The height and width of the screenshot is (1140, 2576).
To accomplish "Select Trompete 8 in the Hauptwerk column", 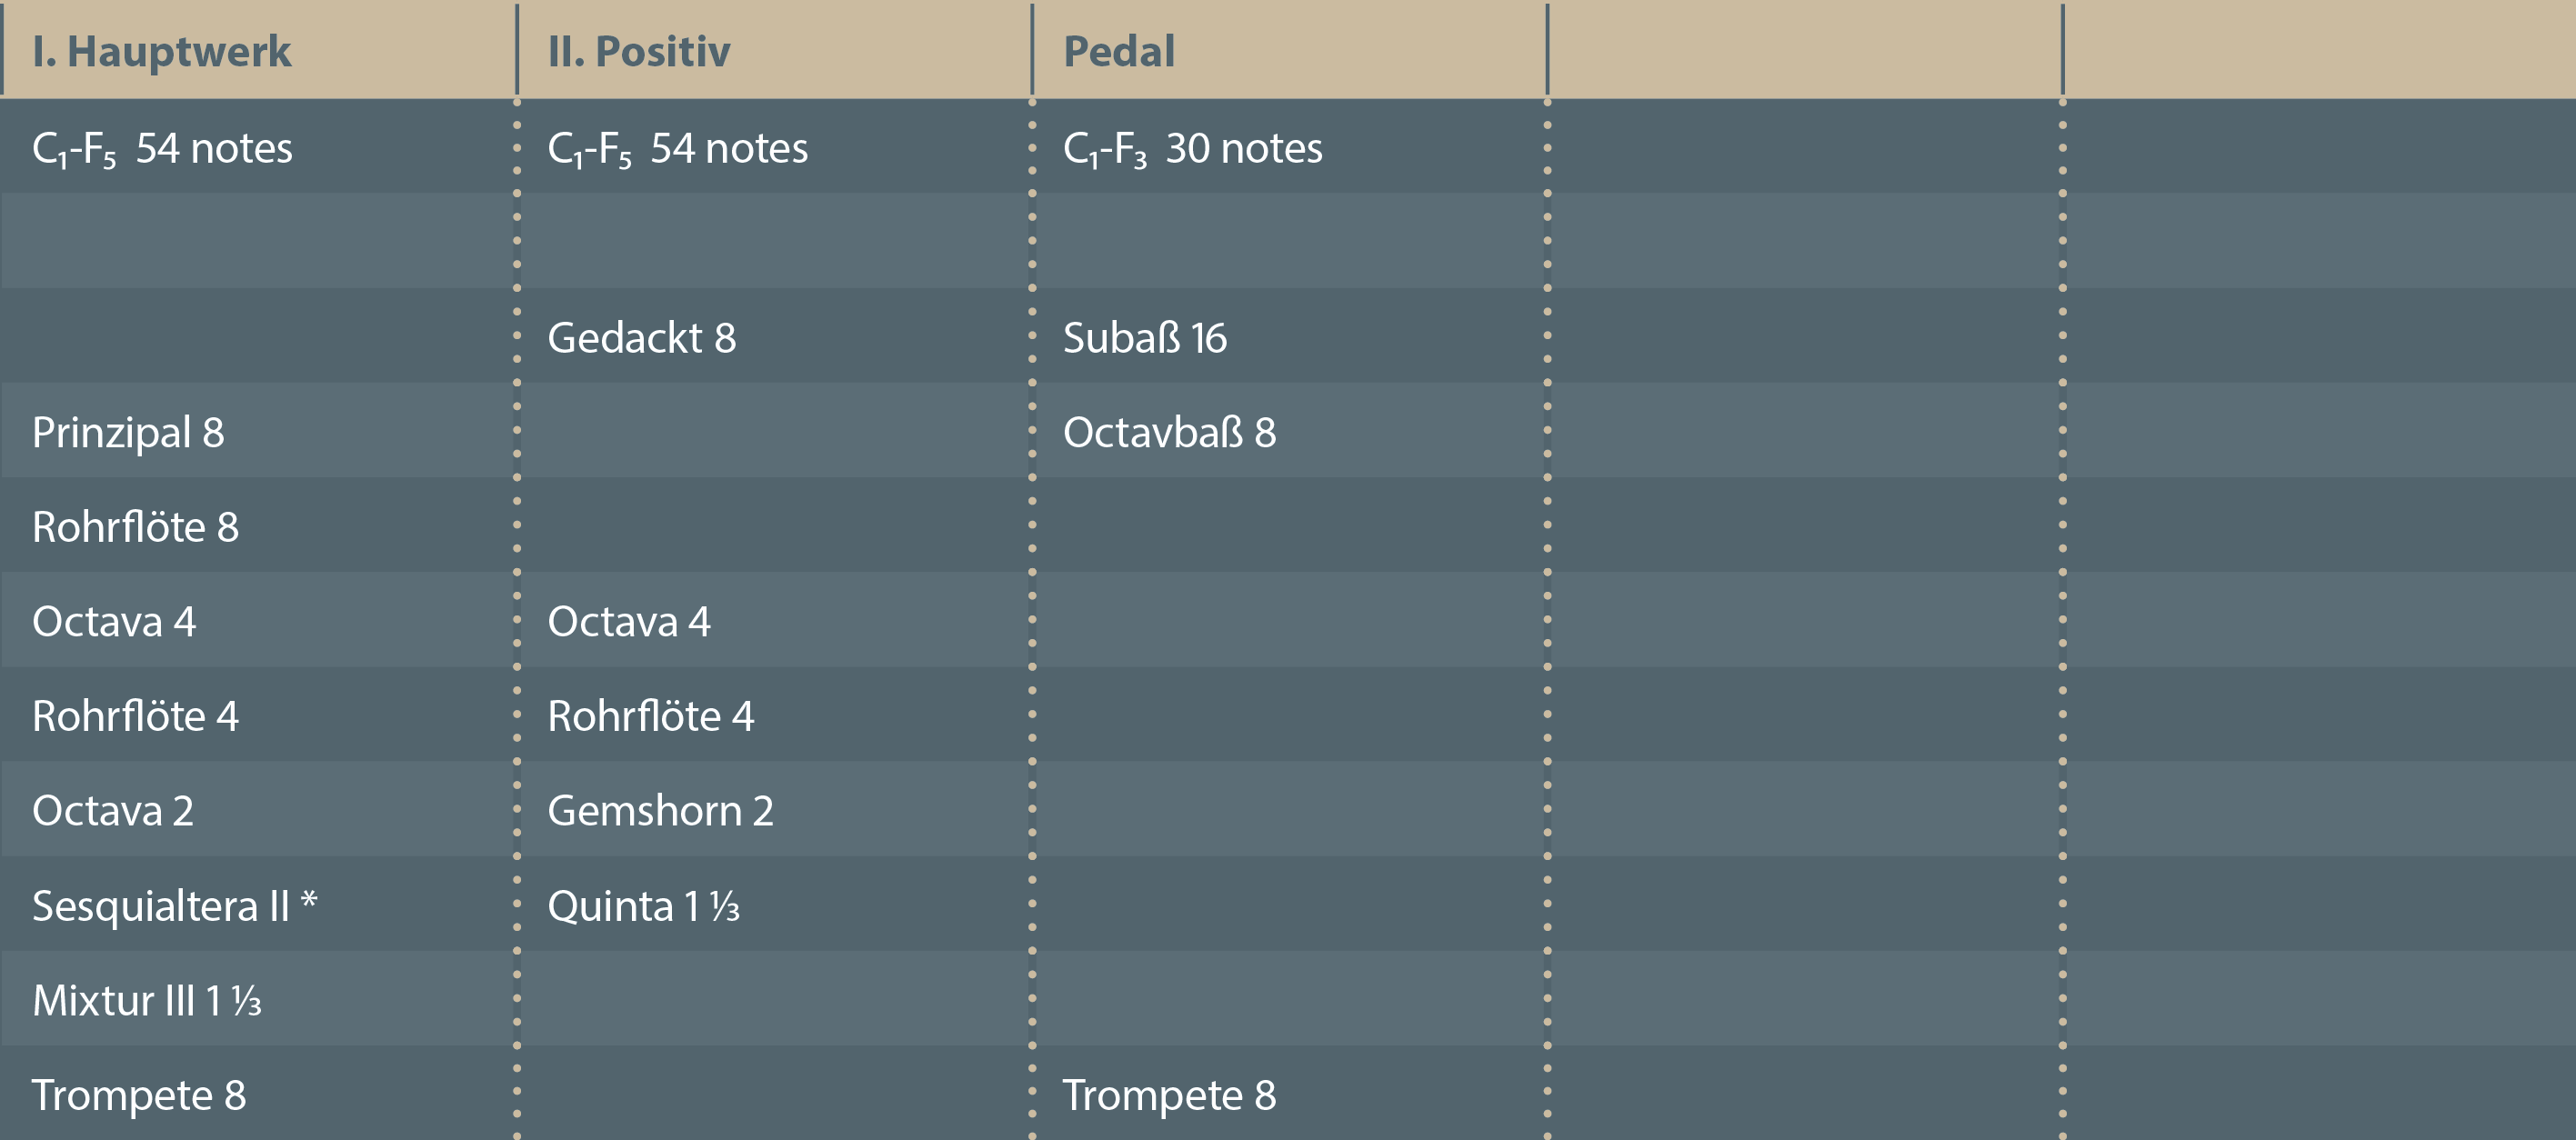I will 138,1095.
